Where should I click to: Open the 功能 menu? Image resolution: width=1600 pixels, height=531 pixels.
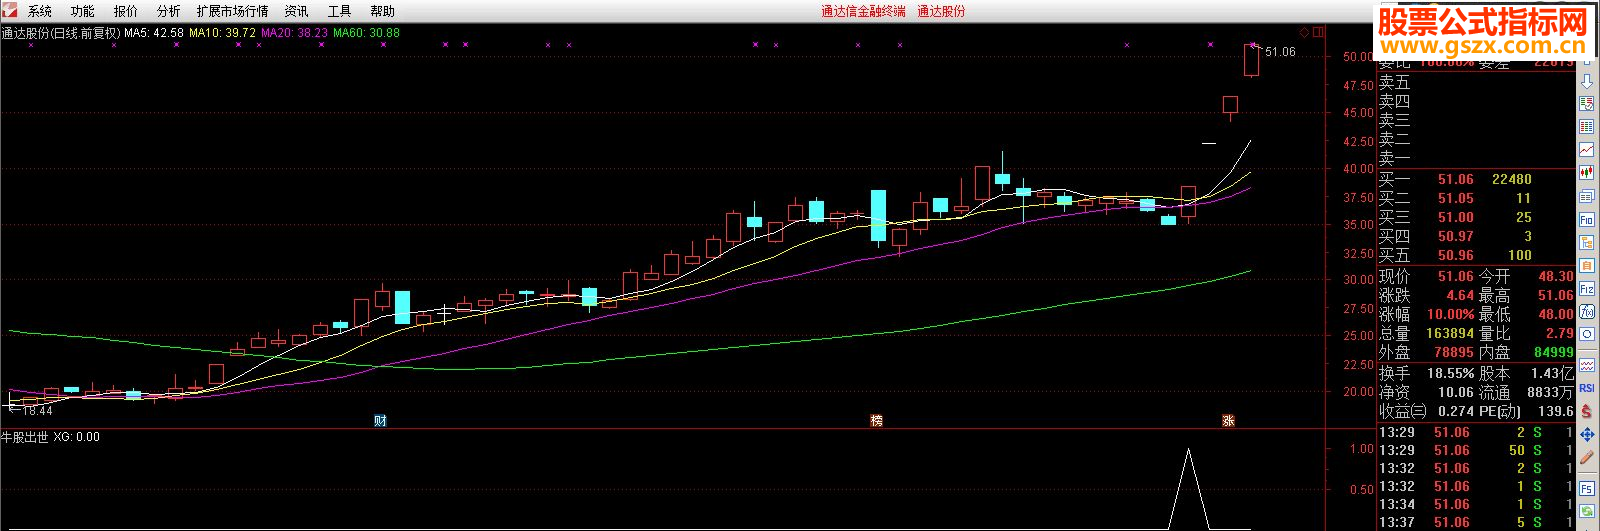click(x=83, y=11)
